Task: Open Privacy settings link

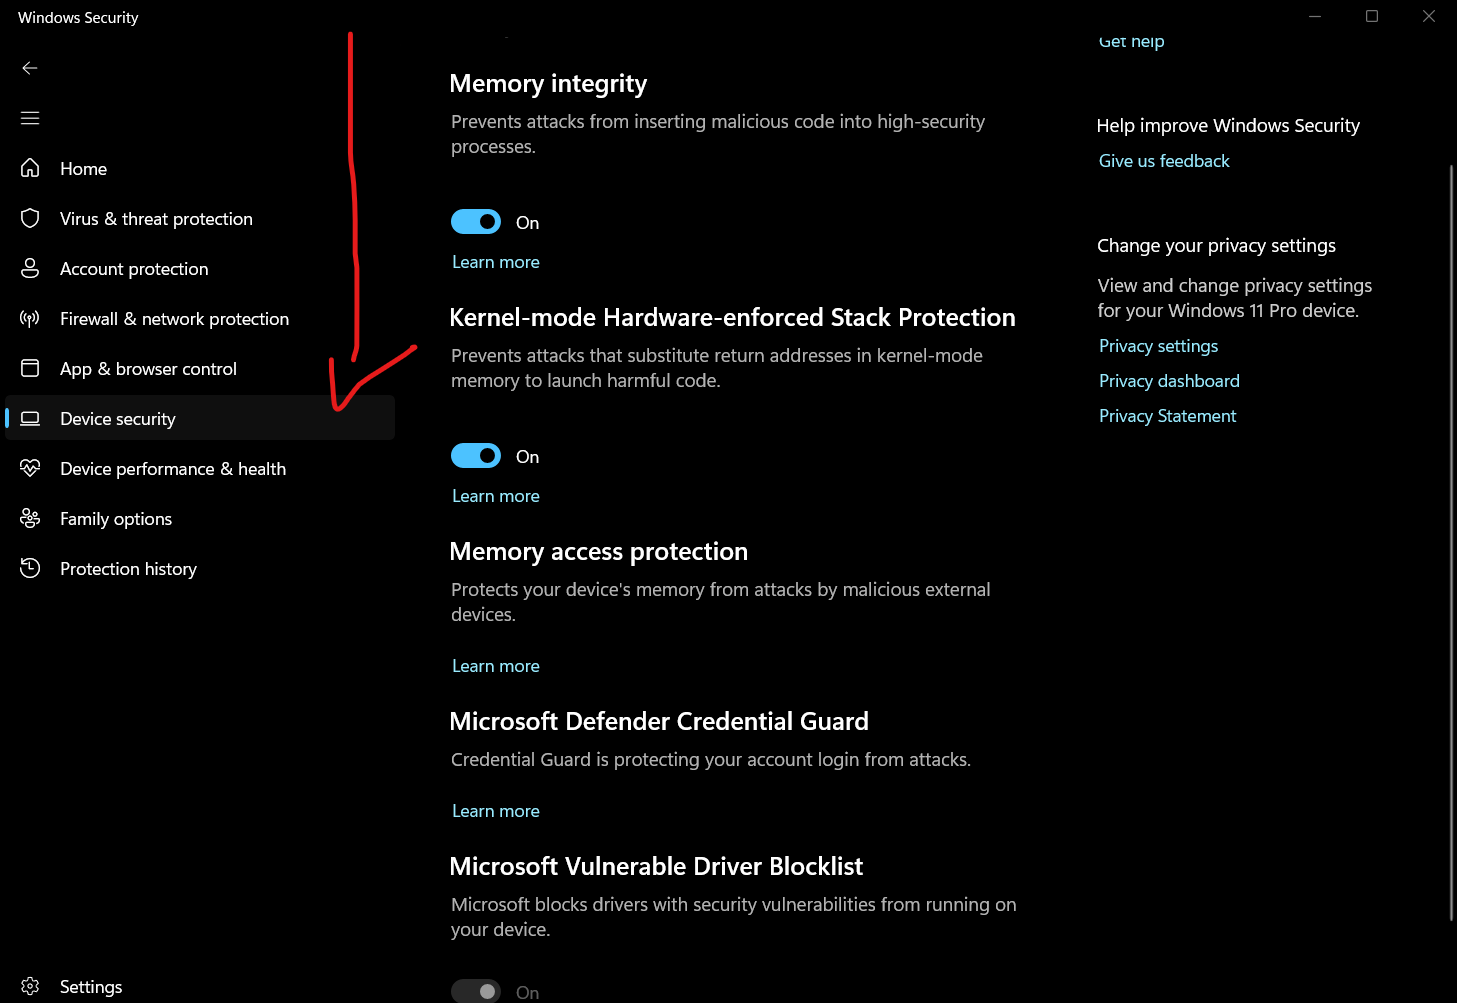Action: (1158, 346)
